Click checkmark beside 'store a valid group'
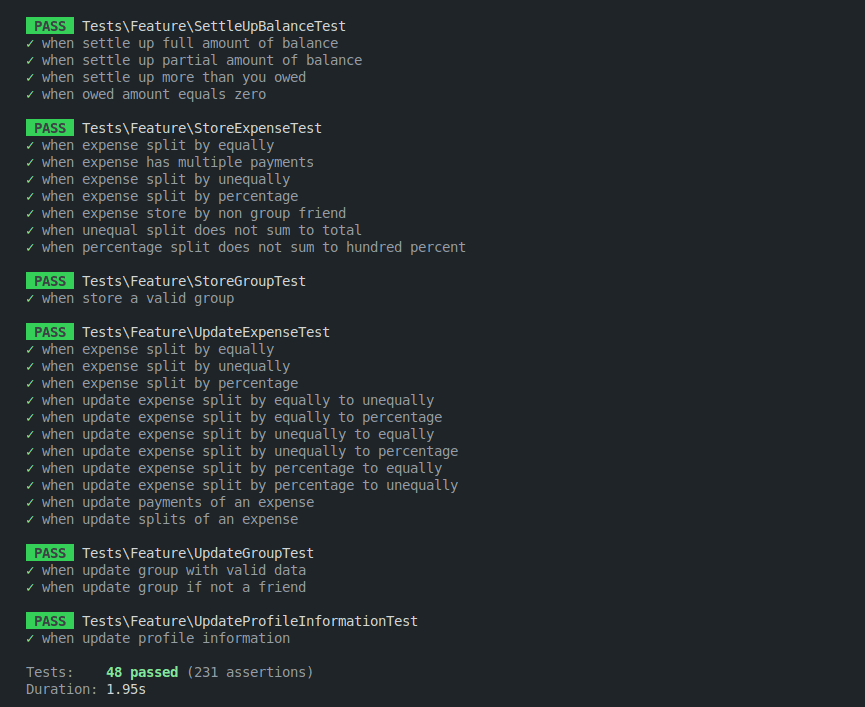865x707 pixels. point(30,298)
